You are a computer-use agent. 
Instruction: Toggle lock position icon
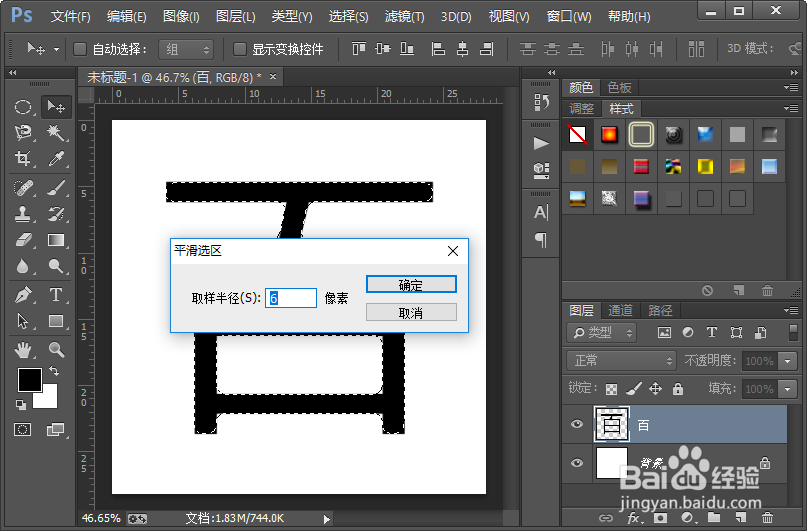(655, 389)
